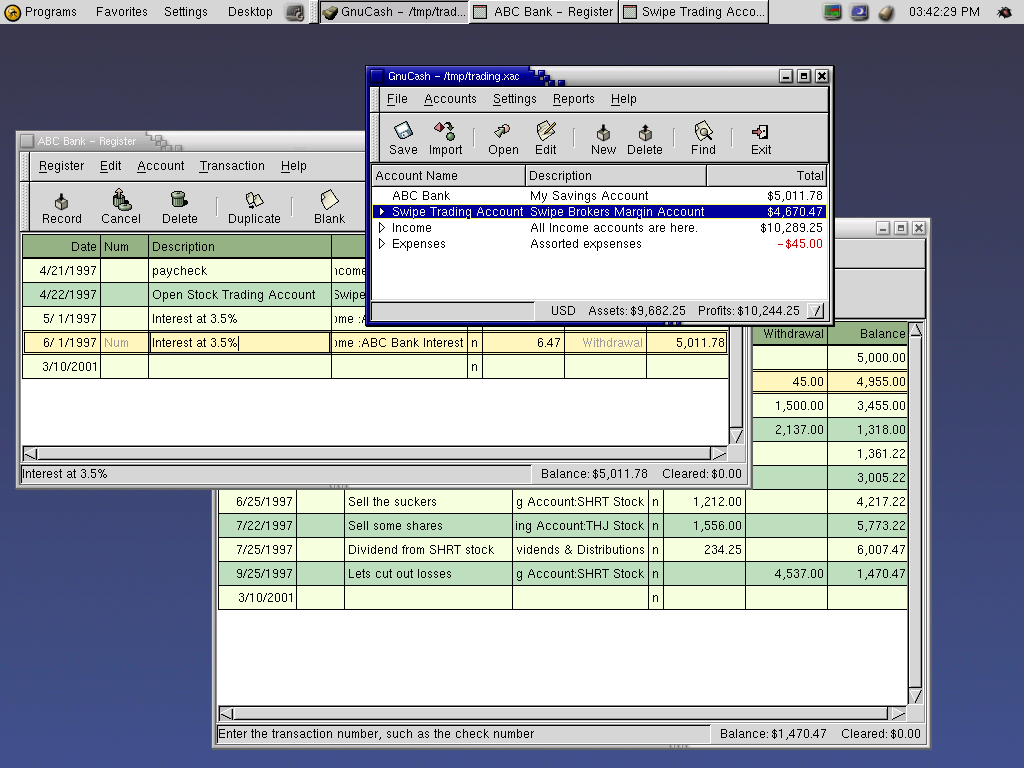Click ABC Bank register horizontal scrollbar track
1024x768 pixels.
click(x=374, y=453)
